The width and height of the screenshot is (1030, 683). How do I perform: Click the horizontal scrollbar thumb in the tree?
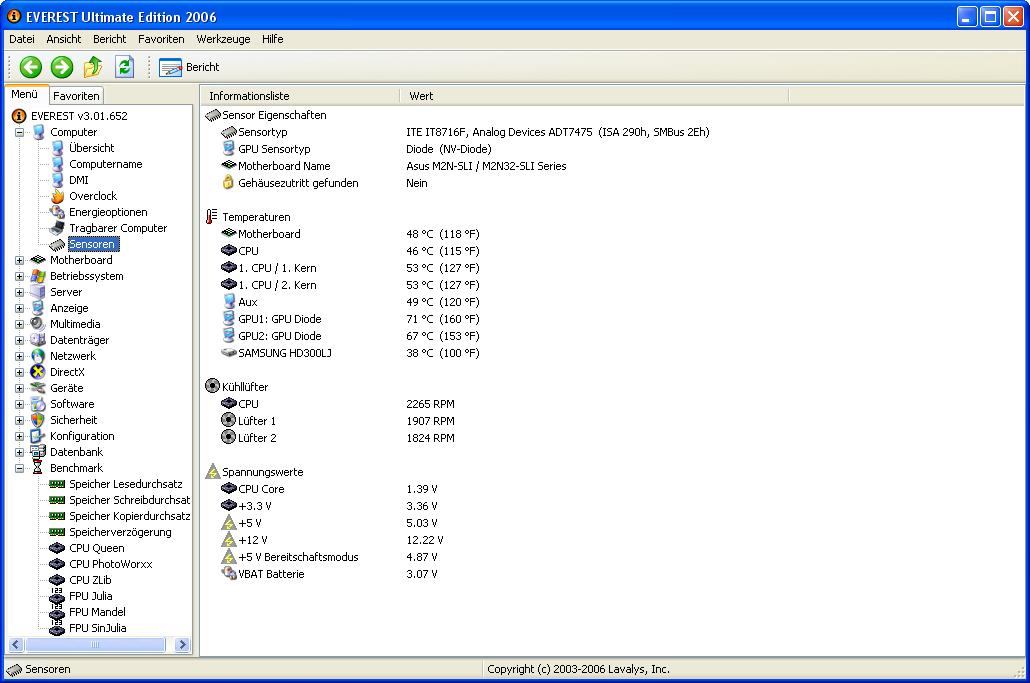point(95,645)
